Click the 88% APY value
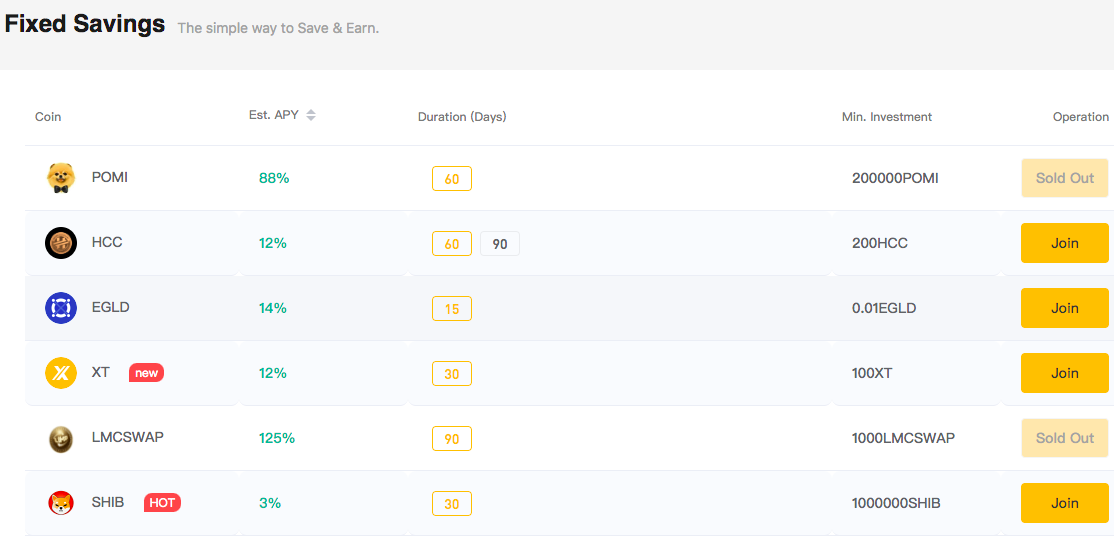 point(274,178)
